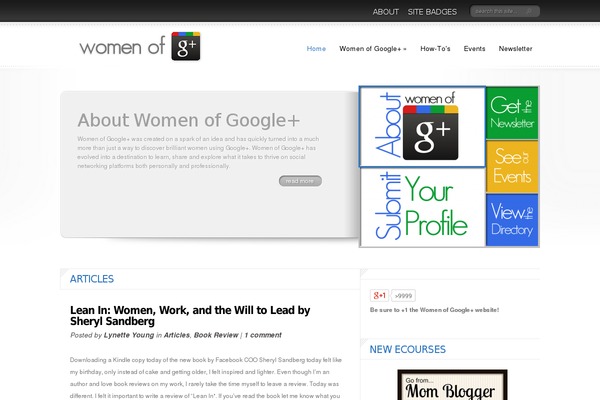Expand the Women of Google+ nav dropdown
Image resolution: width=600 pixels, height=400 pixels.
(x=373, y=49)
